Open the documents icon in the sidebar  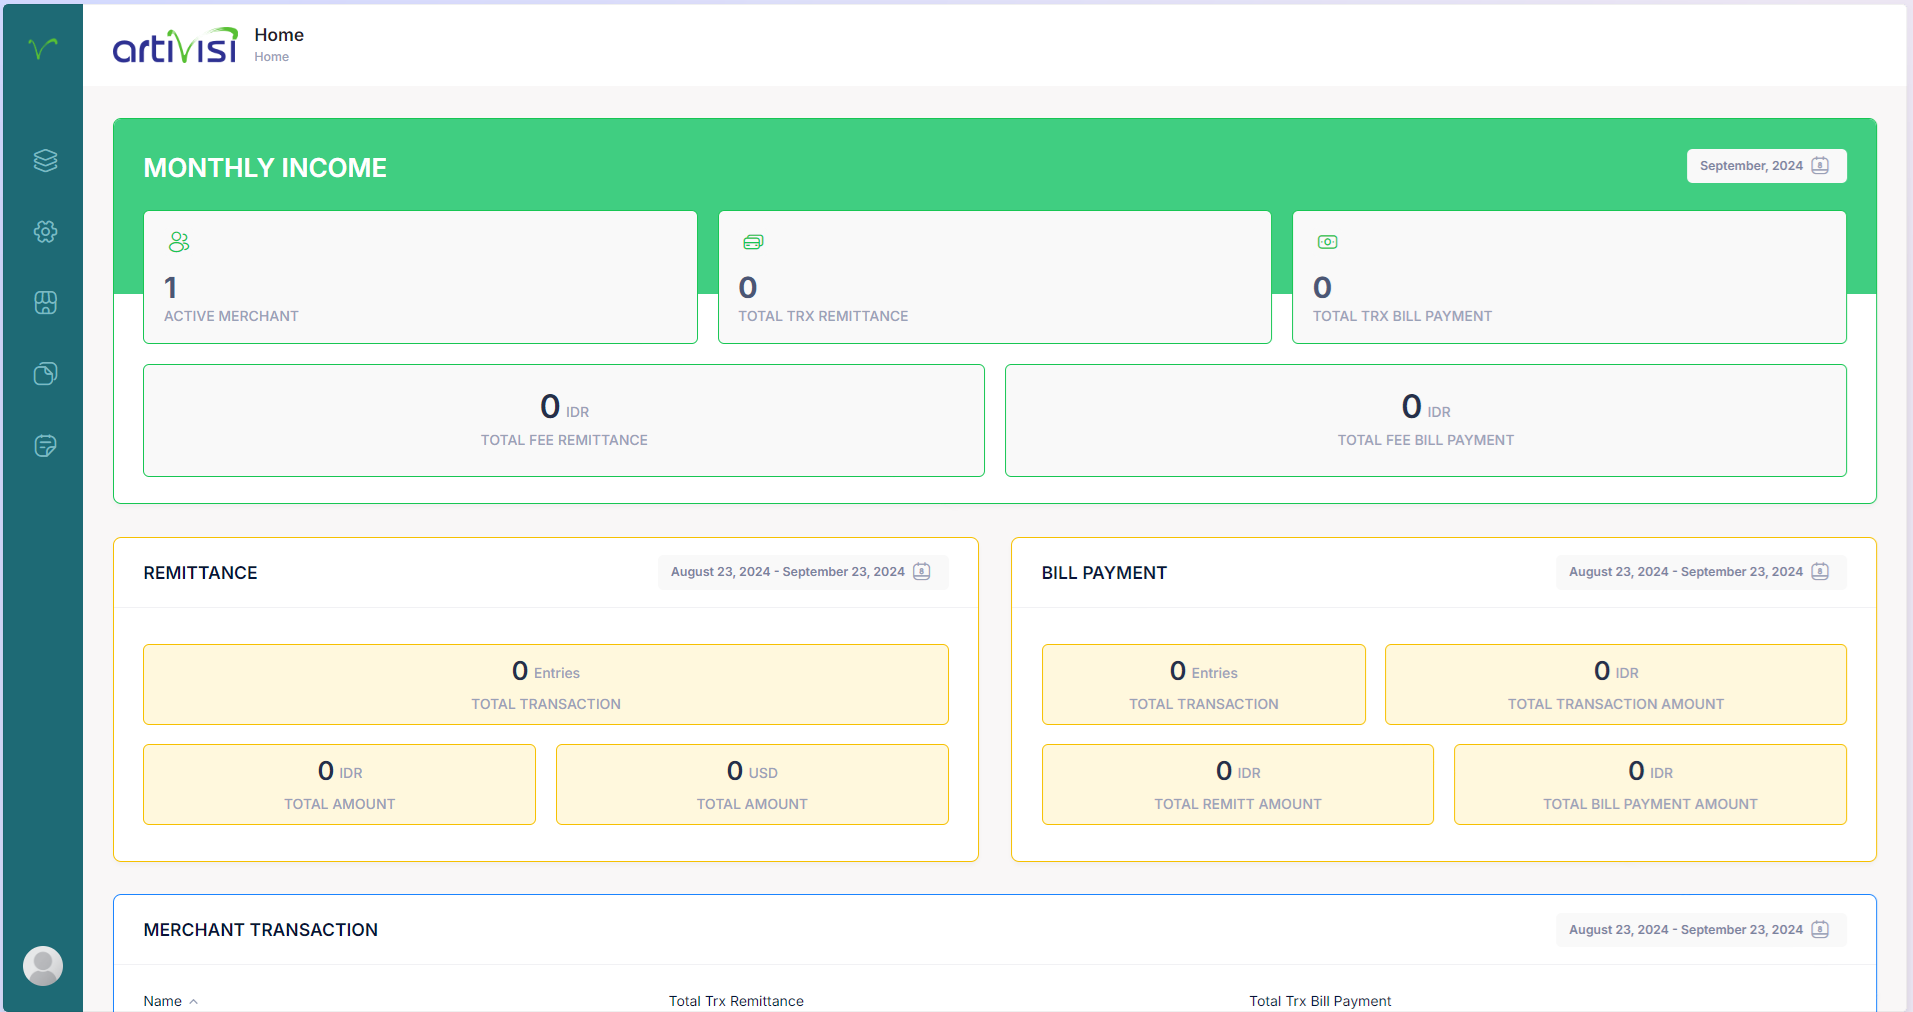(44, 374)
